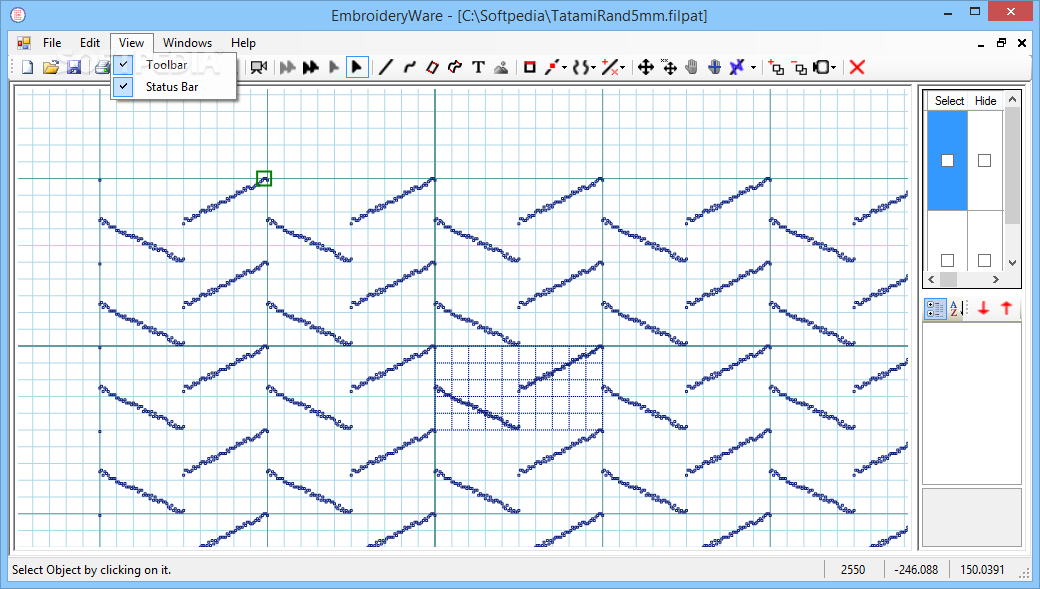Restore the inner document window
The width and height of the screenshot is (1040, 589).
tap(1002, 43)
